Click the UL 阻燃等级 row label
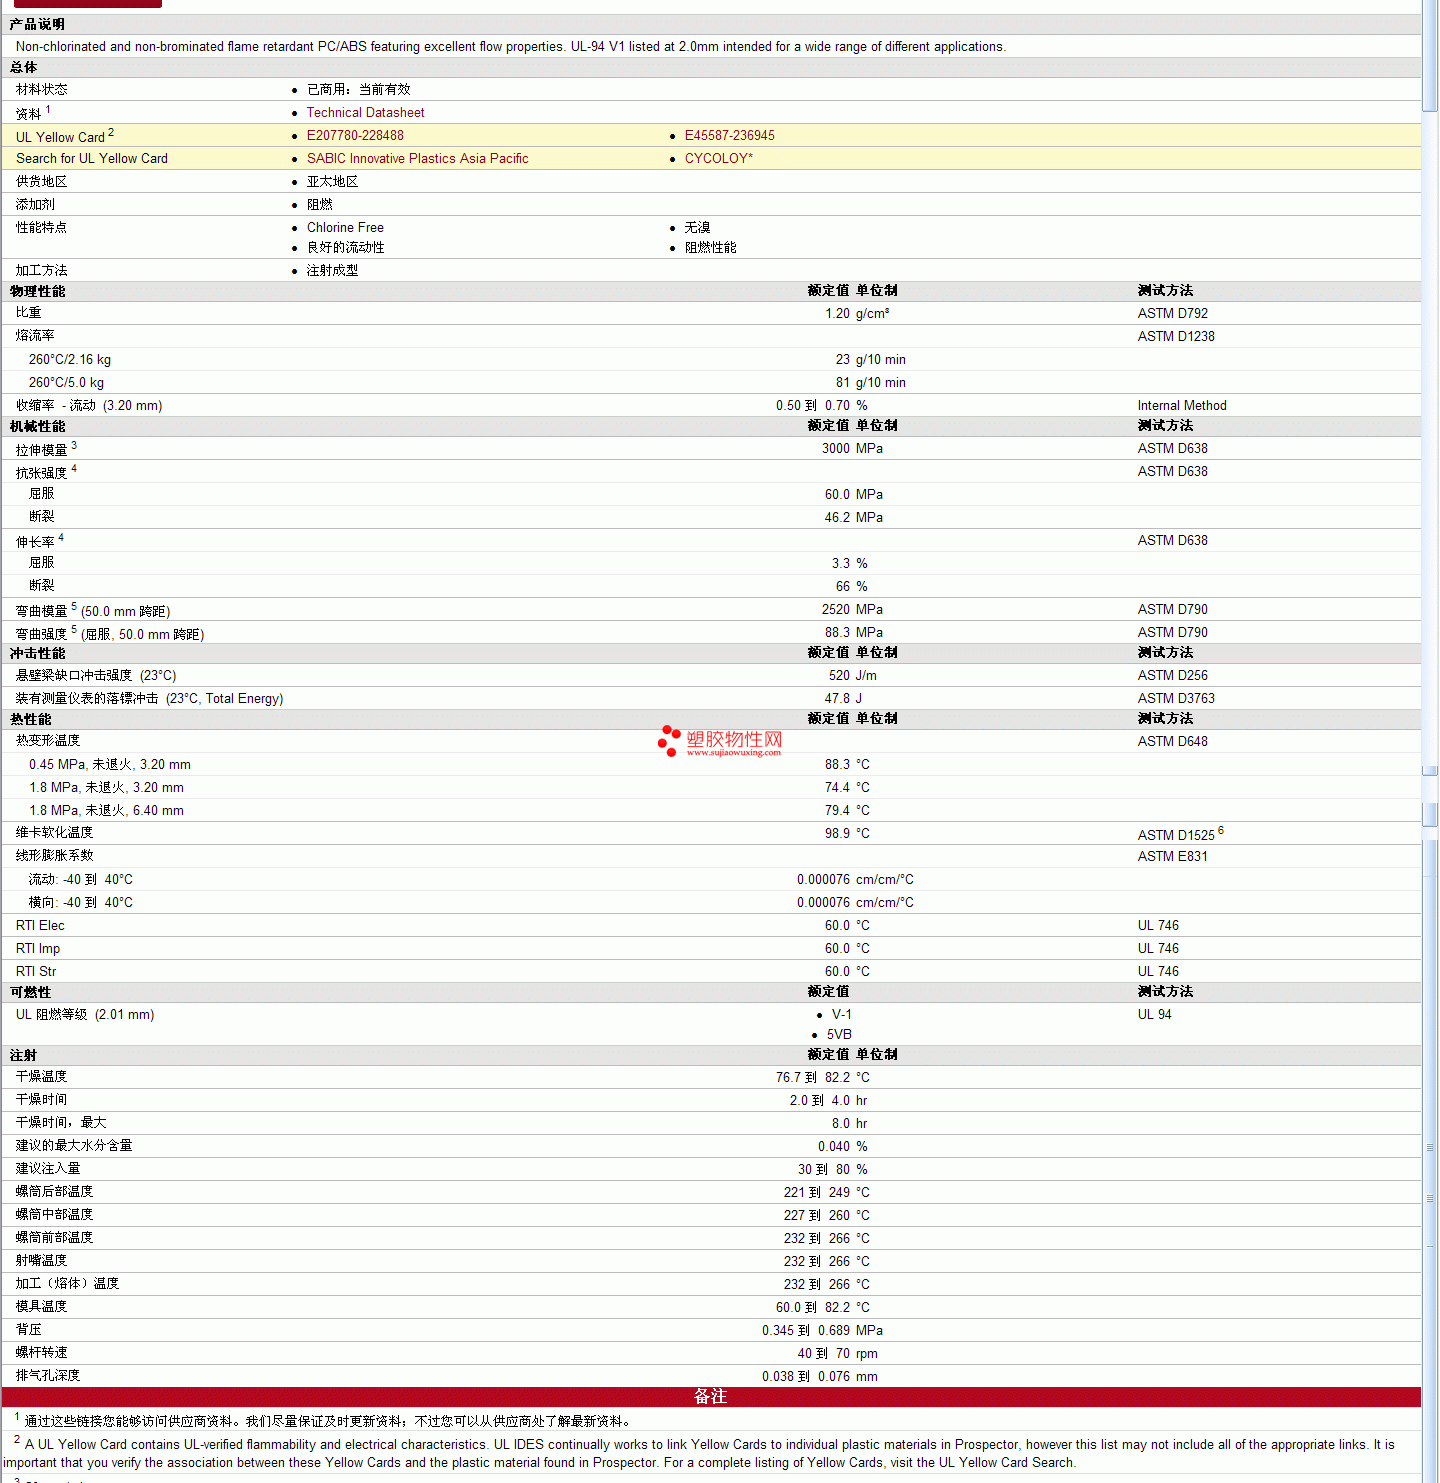Image resolution: width=1440 pixels, height=1483 pixels. pos(85,1015)
